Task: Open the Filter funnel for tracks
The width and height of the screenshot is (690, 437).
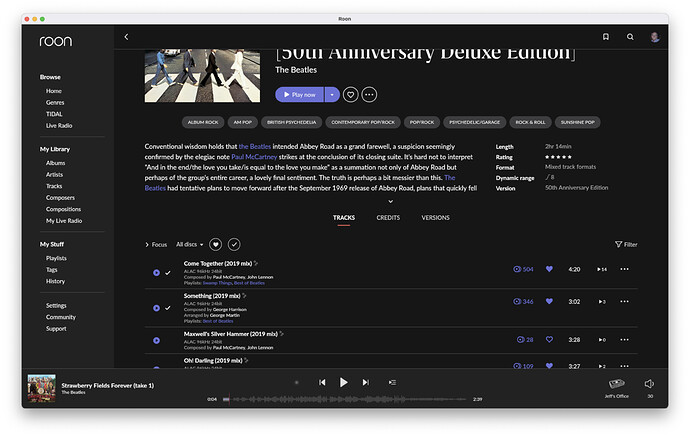Action: 626,244
